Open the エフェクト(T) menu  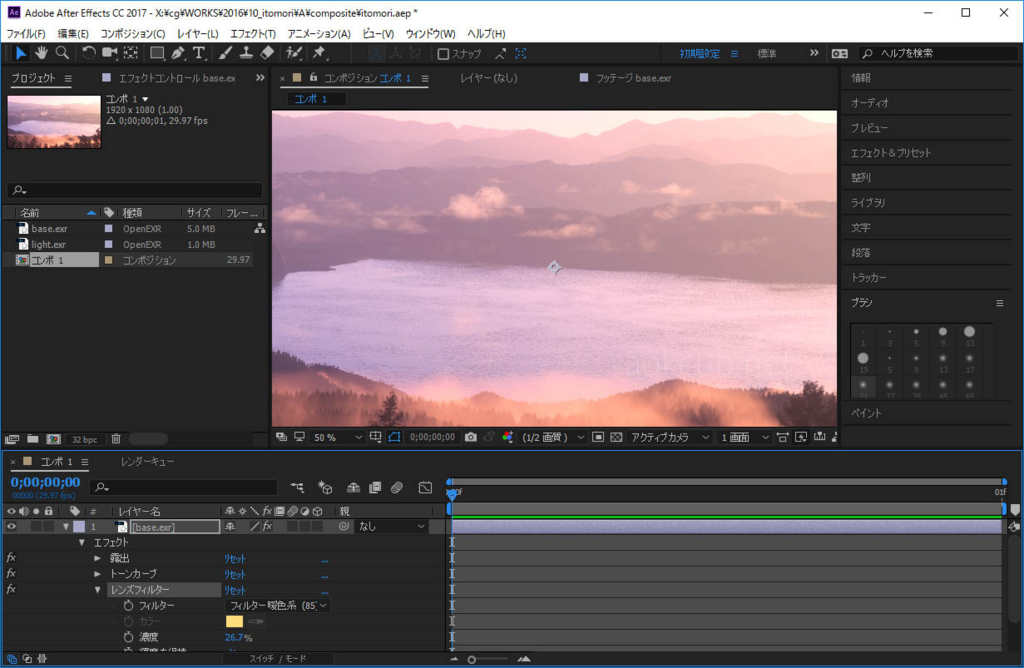(253, 33)
